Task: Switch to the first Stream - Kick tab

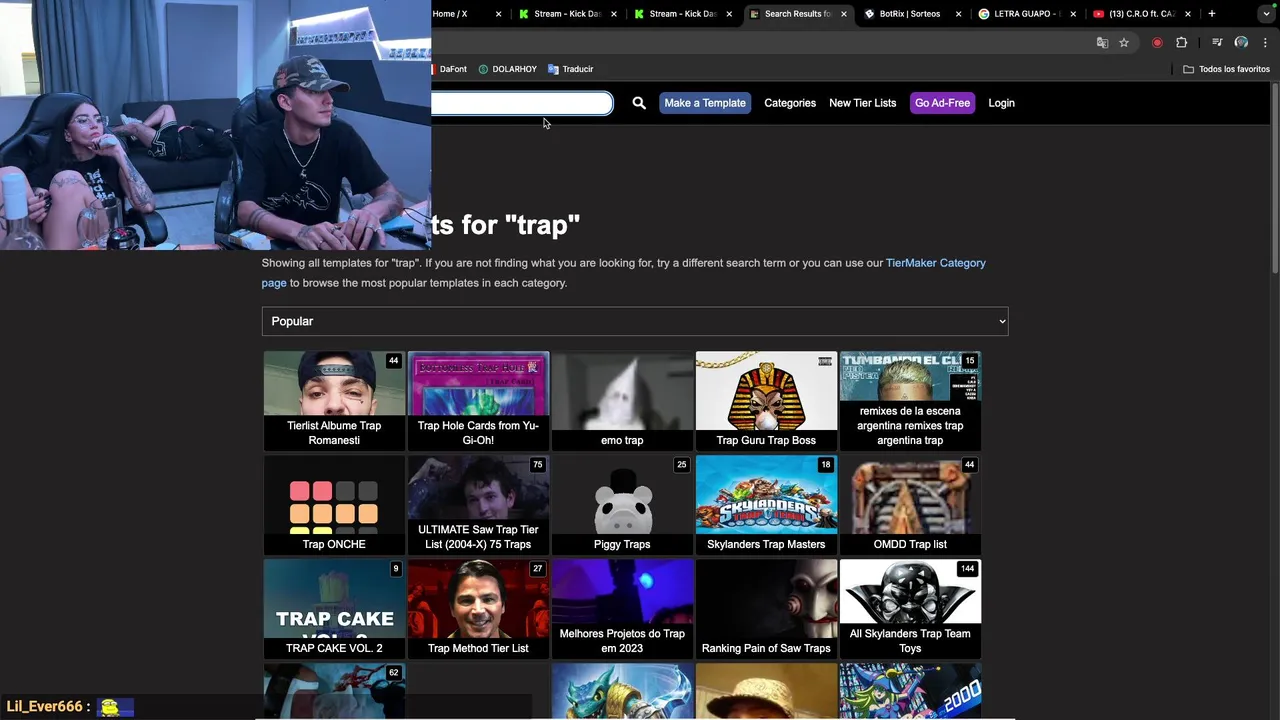Action: pyautogui.click(x=566, y=14)
